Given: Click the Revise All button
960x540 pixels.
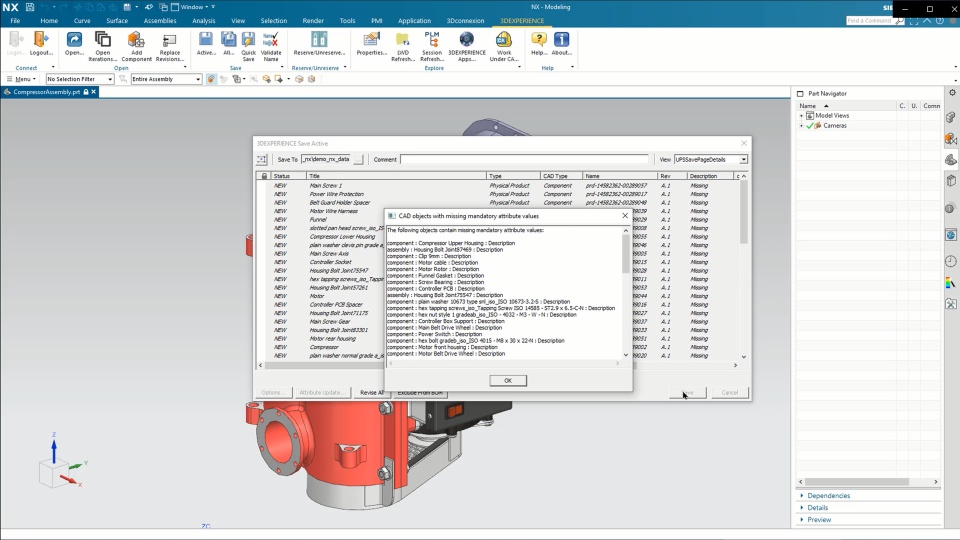Looking at the screenshot, I should [x=370, y=392].
